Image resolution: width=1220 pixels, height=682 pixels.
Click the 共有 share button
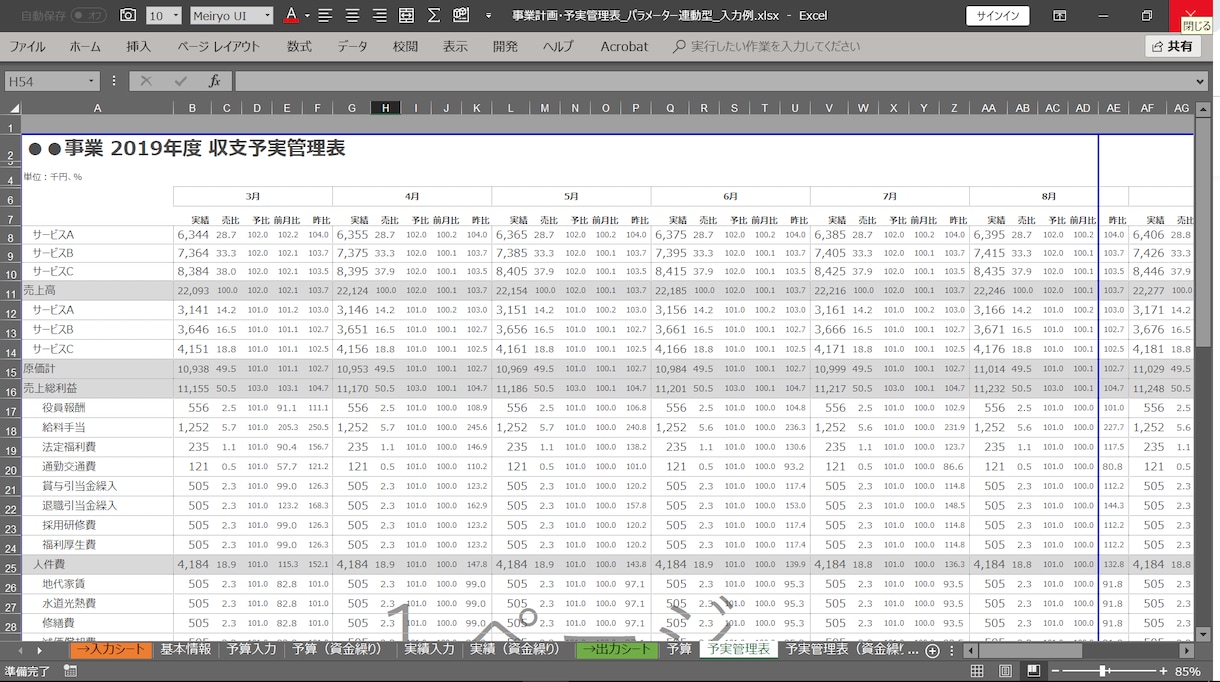[1172, 46]
